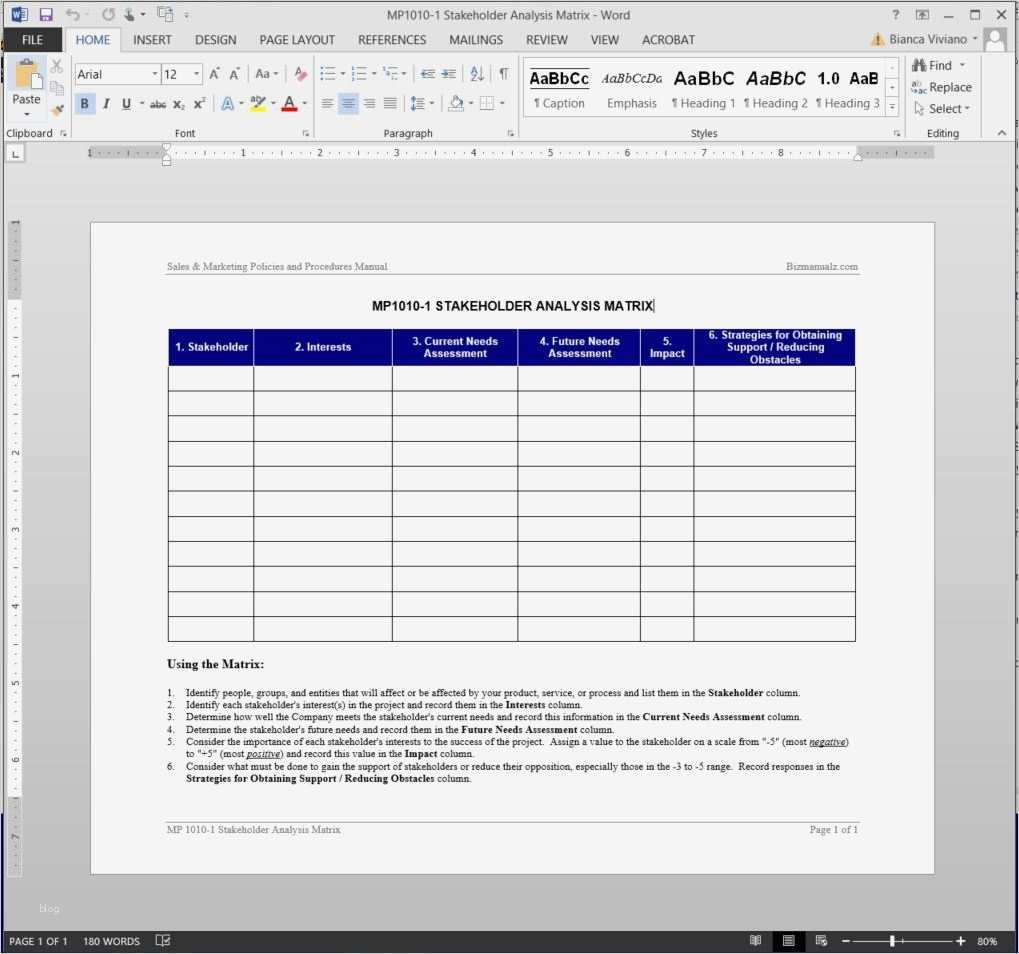Click the Save icon in quick access toolbar
The height and width of the screenshot is (954, 1019).
tap(45, 14)
